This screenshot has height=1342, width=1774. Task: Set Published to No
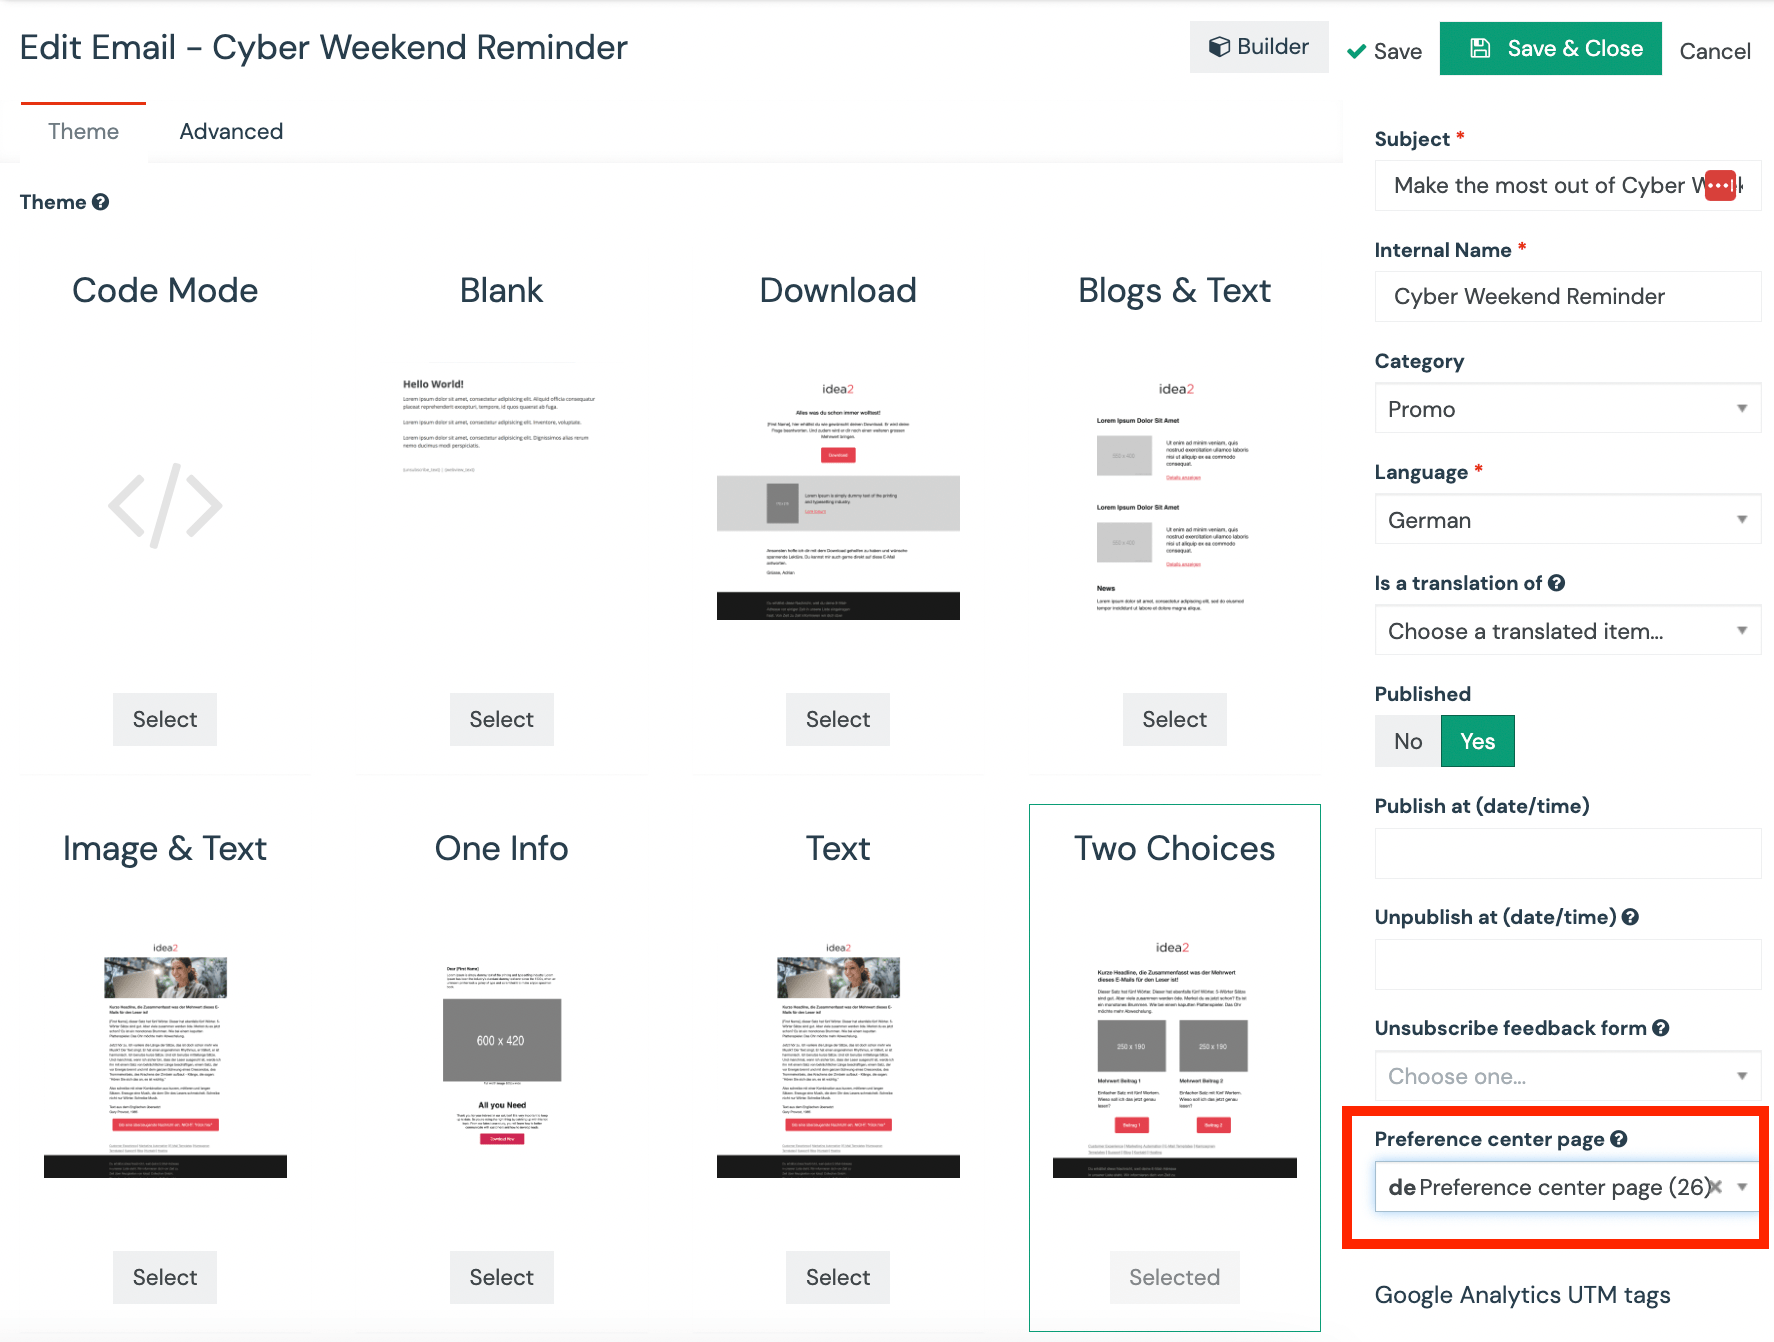pos(1406,741)
